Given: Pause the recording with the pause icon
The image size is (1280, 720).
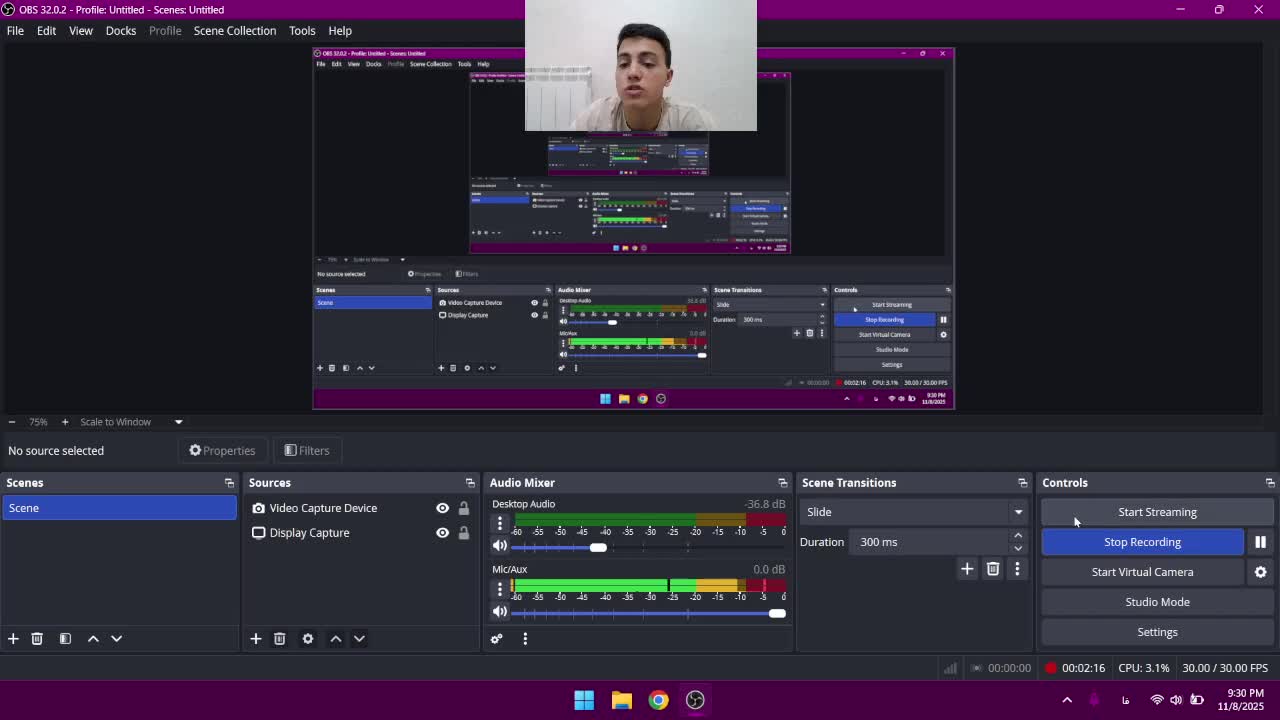Looking at the screenshot, I should (1260, 542).
